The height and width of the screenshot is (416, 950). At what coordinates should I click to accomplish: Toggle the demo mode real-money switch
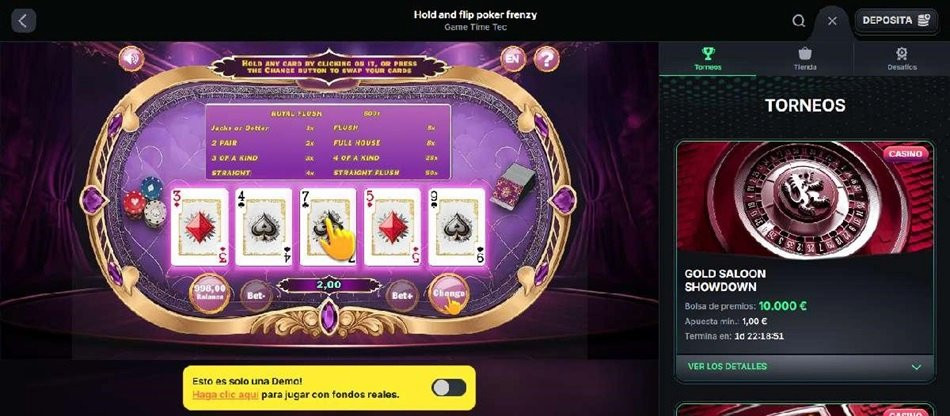point(449,388)
